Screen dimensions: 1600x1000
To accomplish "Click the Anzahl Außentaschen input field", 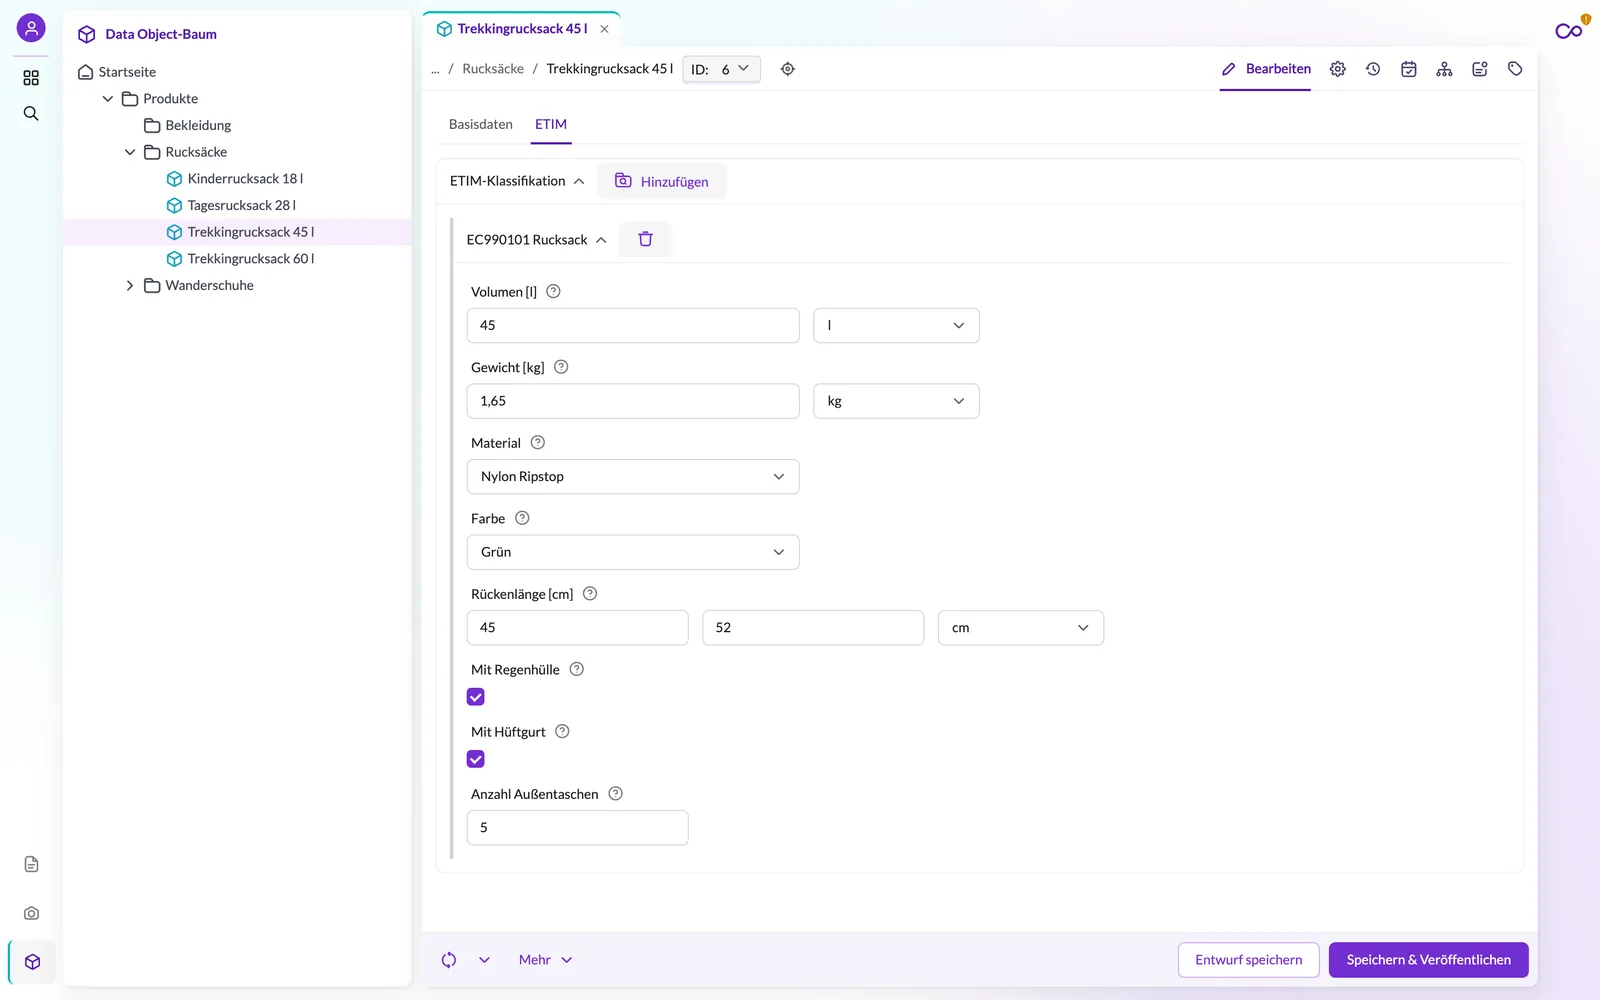I will point(577,828).
